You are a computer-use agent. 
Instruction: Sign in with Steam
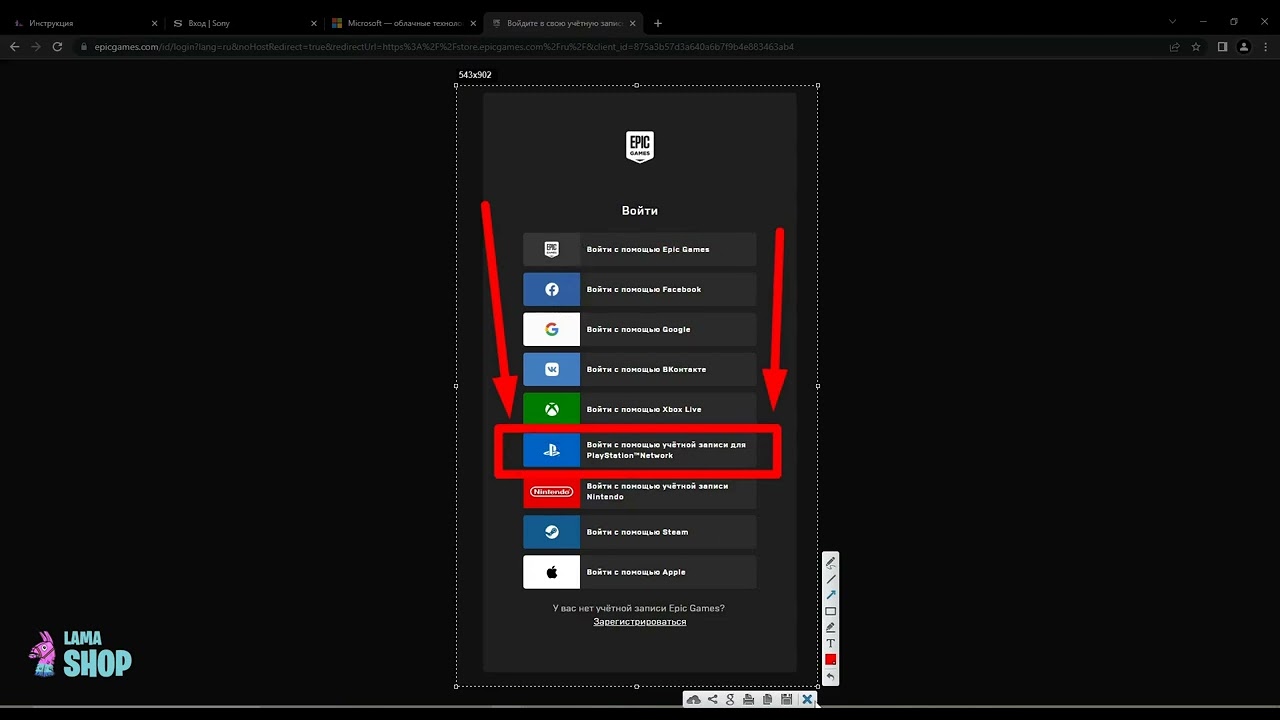coord(639,532)
